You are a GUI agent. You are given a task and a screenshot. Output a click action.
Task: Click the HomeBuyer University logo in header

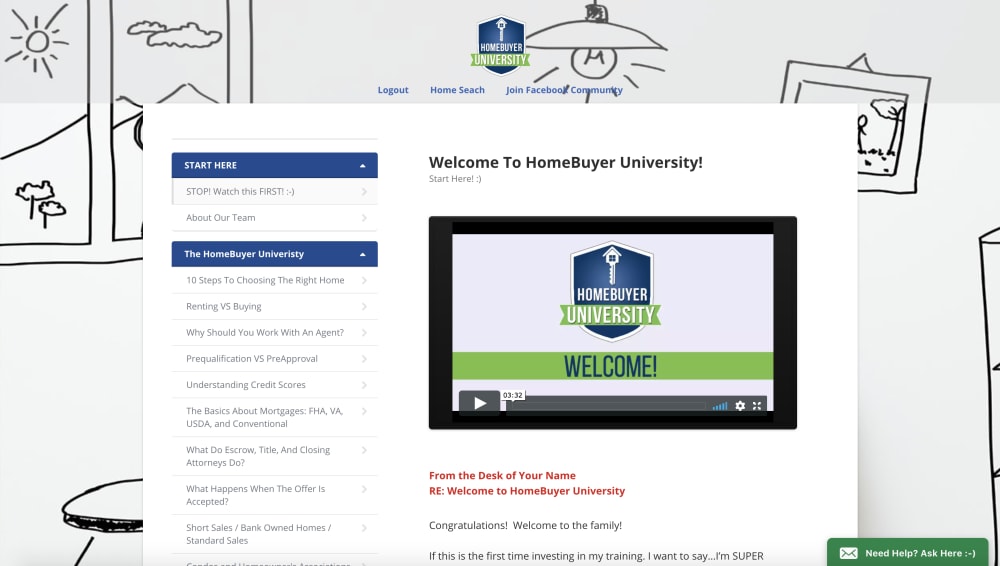pos(501,45)
